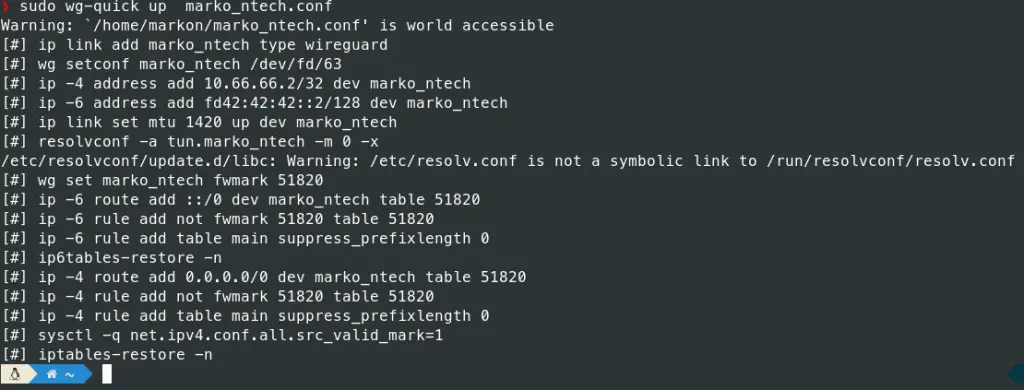Click the "iptables-restore -n" final output line

click(107, 355)
